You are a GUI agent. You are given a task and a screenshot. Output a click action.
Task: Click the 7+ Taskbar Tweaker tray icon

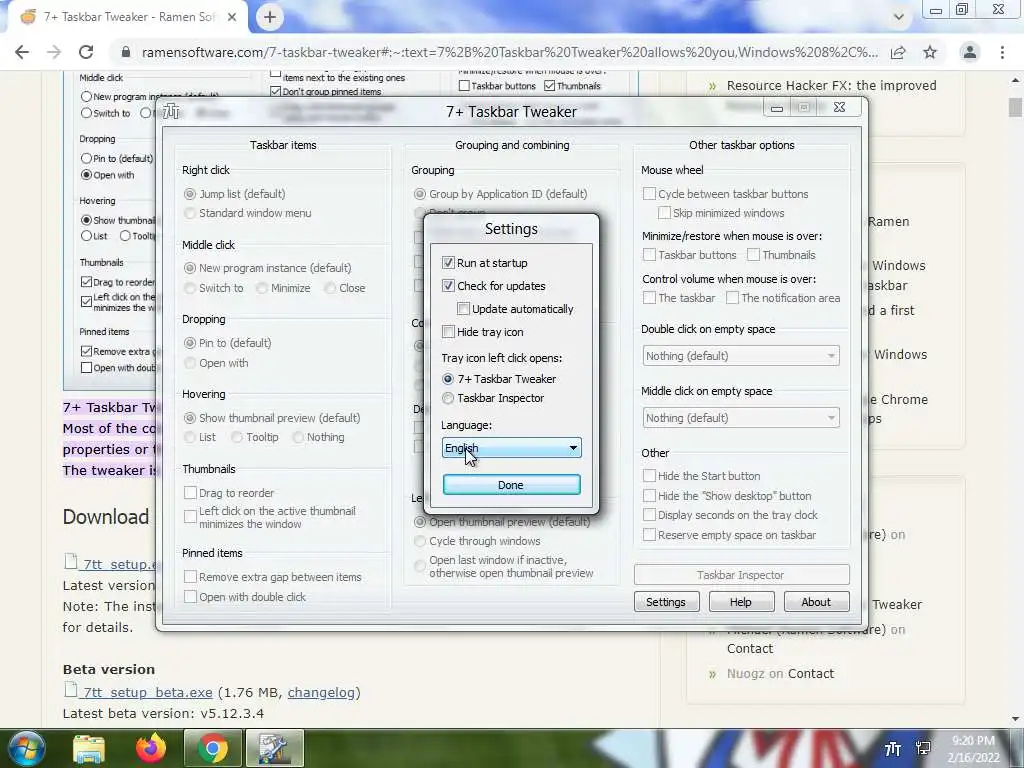pyautogui.click(x=893, y=748)
